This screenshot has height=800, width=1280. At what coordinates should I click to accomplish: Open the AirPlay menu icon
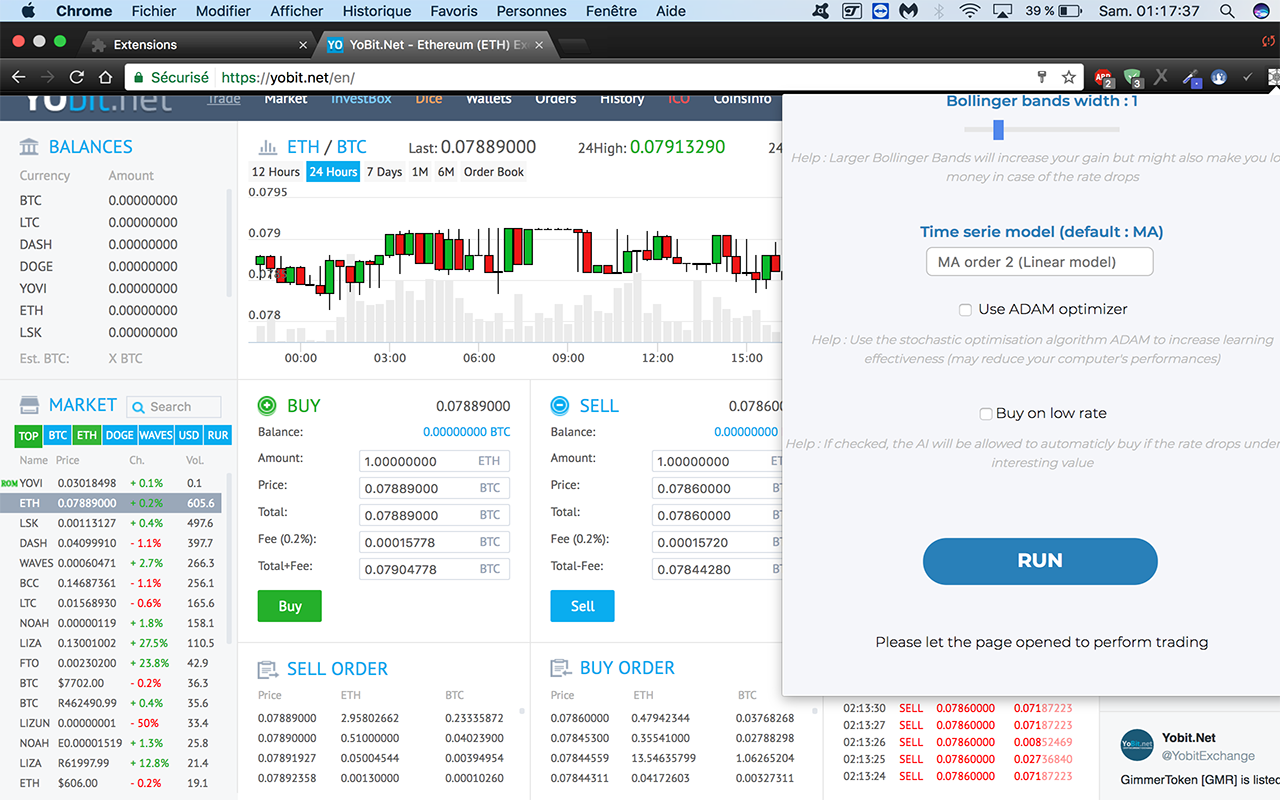pyautogui.click(x=1003, y=11)
